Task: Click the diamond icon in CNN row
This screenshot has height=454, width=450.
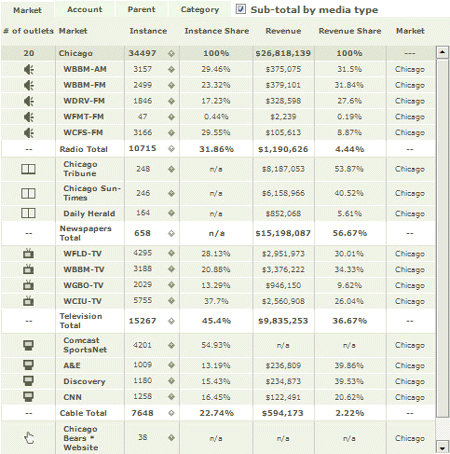Action: point(171,397)
